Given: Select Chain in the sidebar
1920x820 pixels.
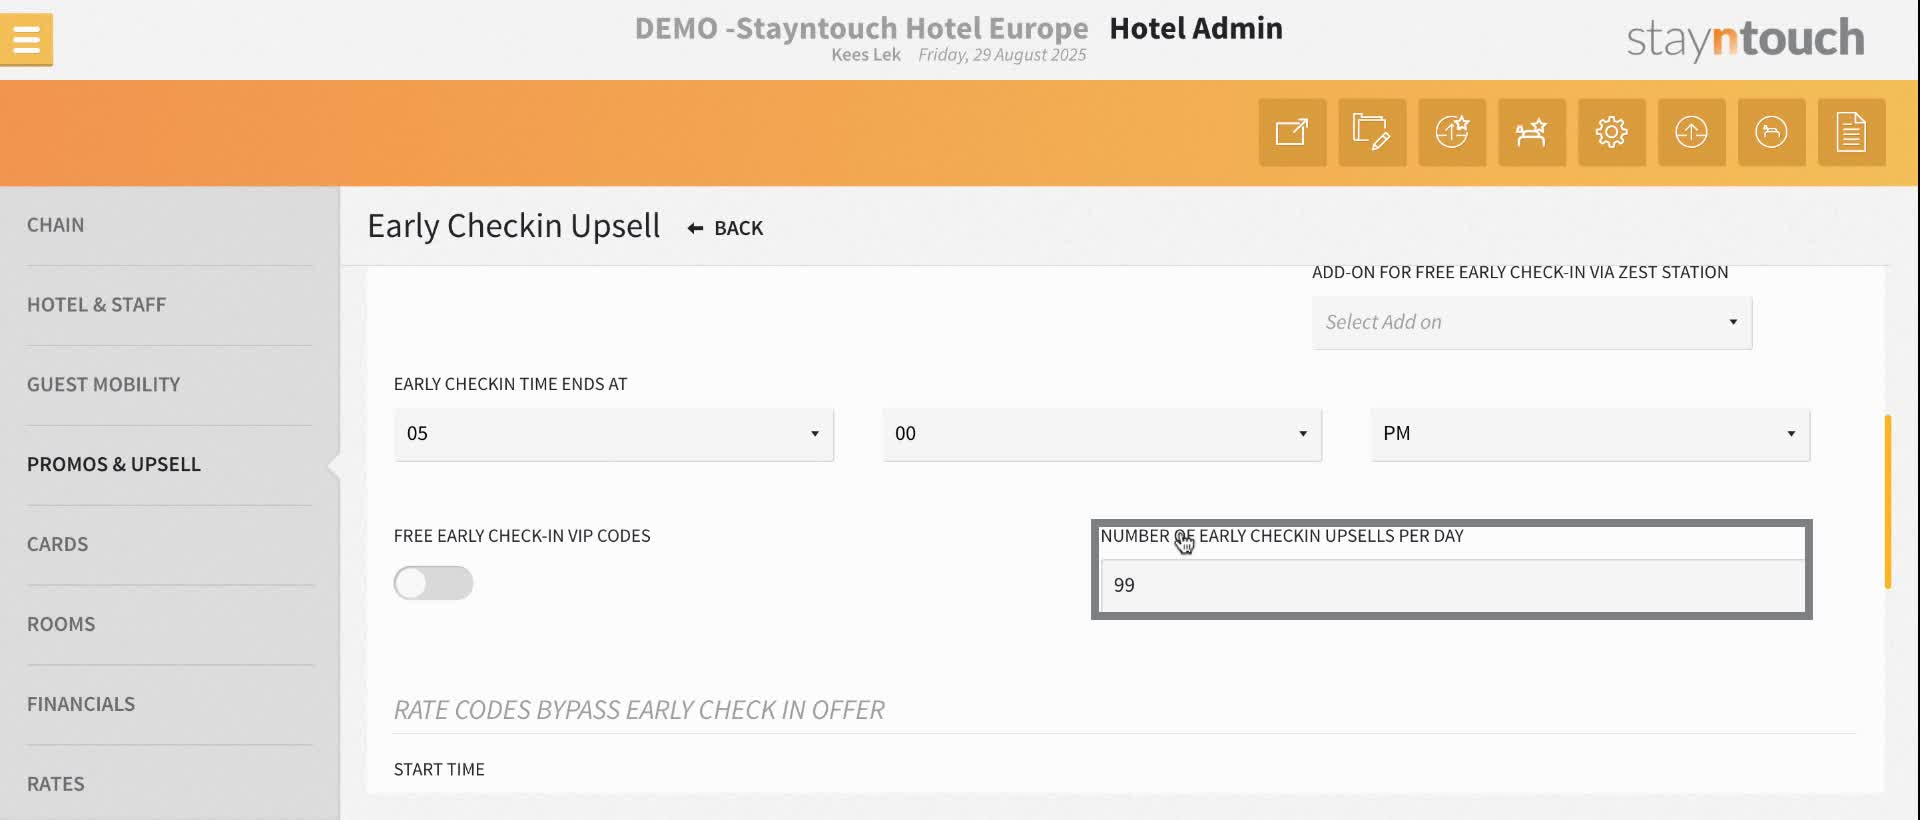Looking at the screenshot, I should click(x=56, y=225).
